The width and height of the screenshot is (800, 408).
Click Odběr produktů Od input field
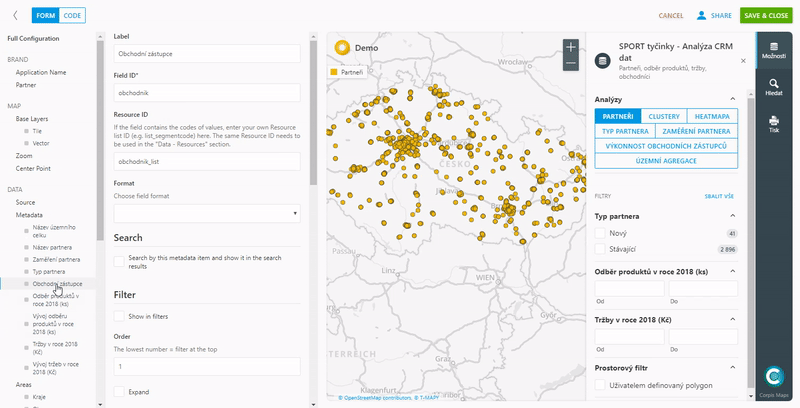(630, 288)
